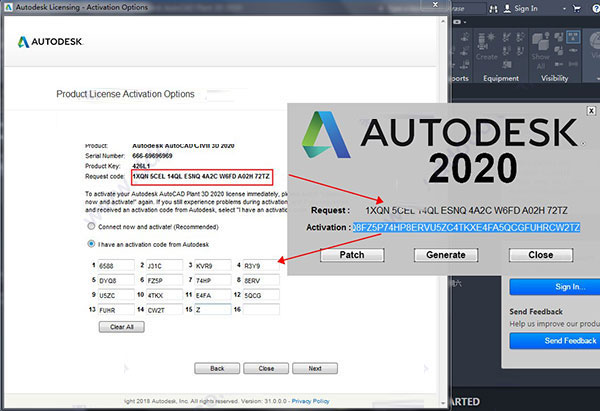The image size is (600, 411).
Task: Click the search box in AutoCAD title bar
Action: [x=468, y=8]
